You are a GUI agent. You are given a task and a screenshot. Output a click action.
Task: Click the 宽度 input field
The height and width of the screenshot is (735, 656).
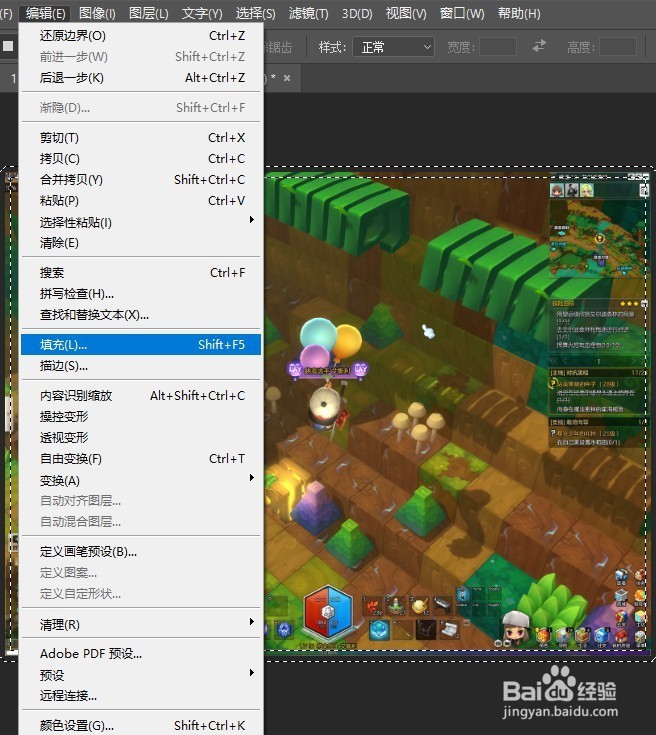pyautogui.click(x=498, y=47)
